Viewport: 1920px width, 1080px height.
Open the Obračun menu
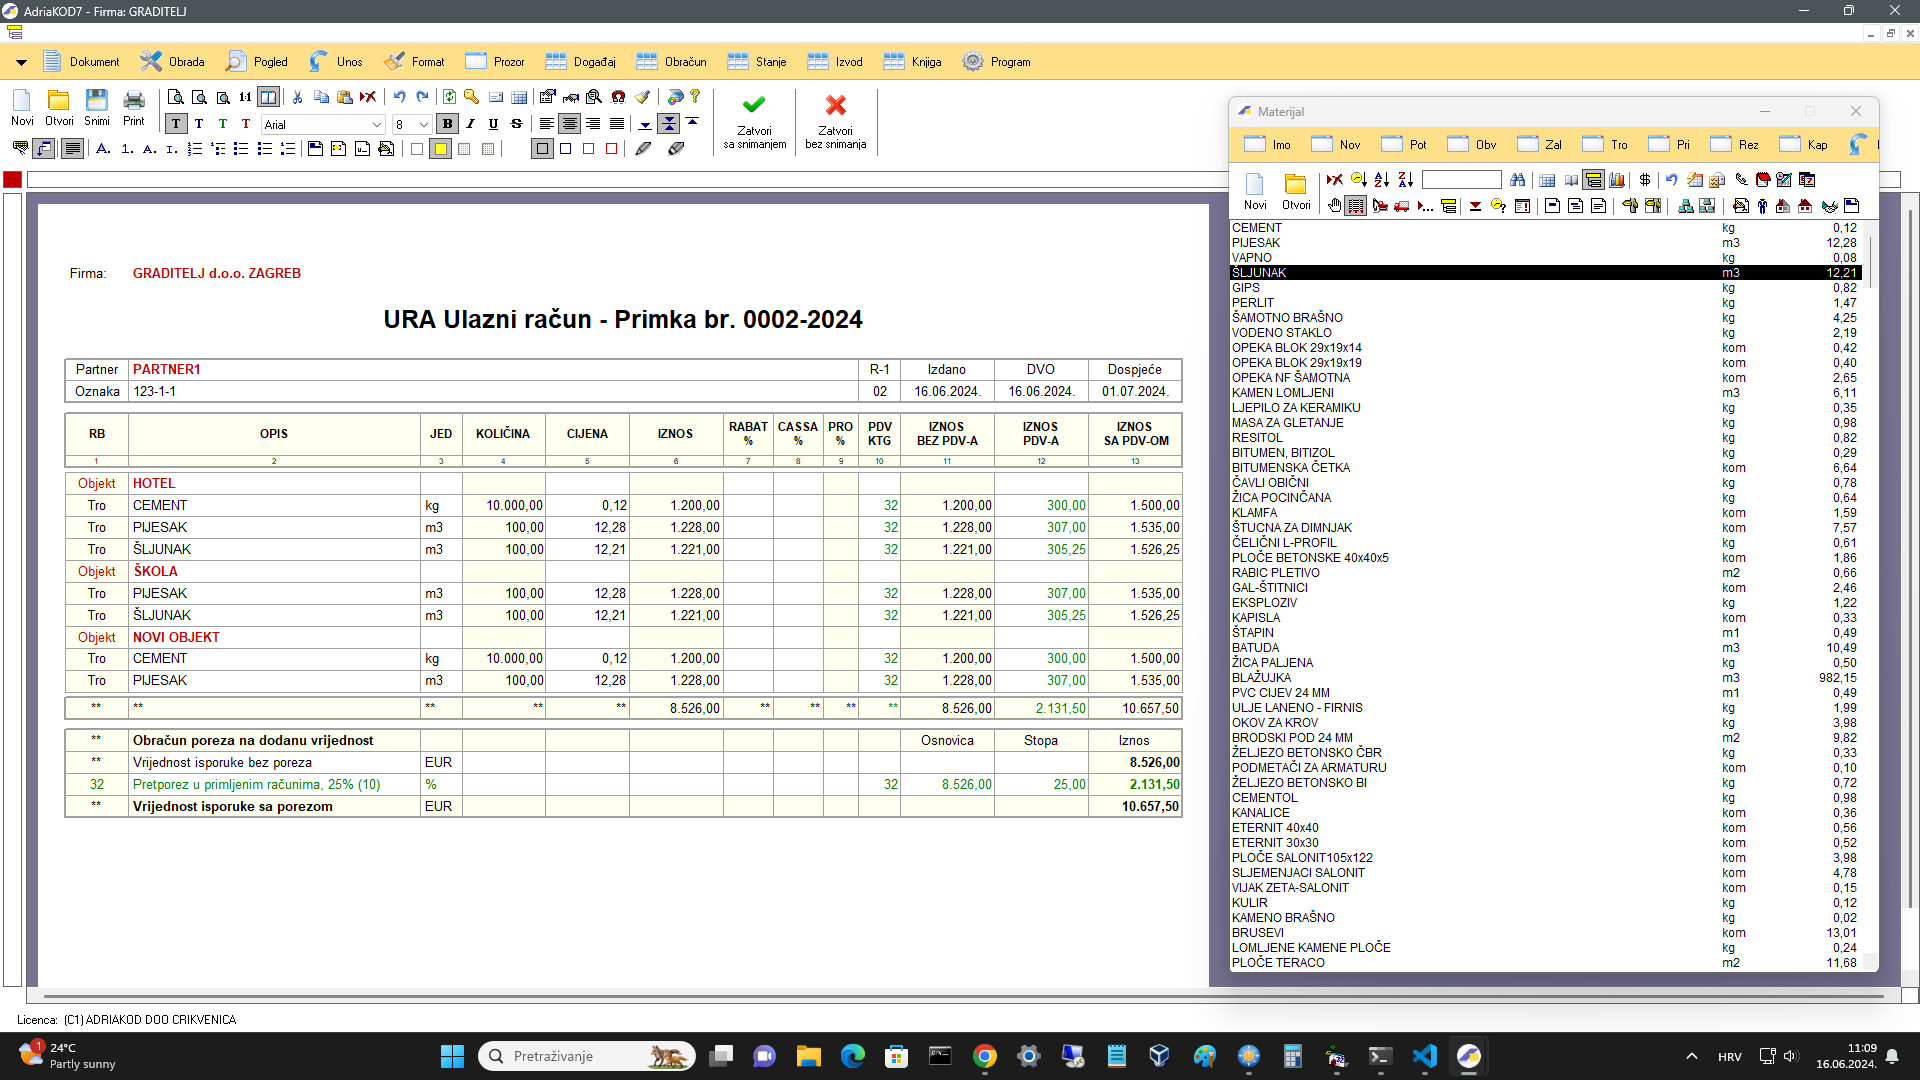point(672,62)
